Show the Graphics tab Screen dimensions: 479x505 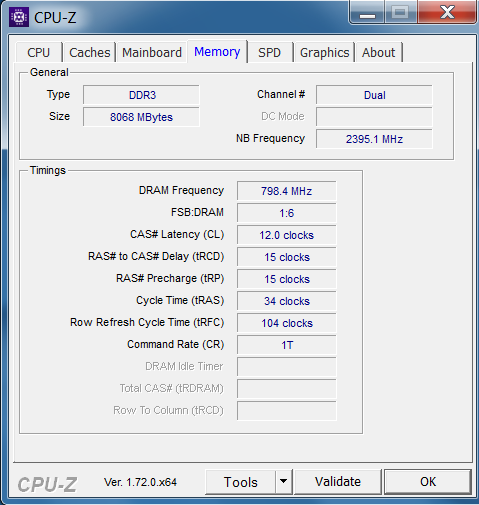tap(324, 52)
